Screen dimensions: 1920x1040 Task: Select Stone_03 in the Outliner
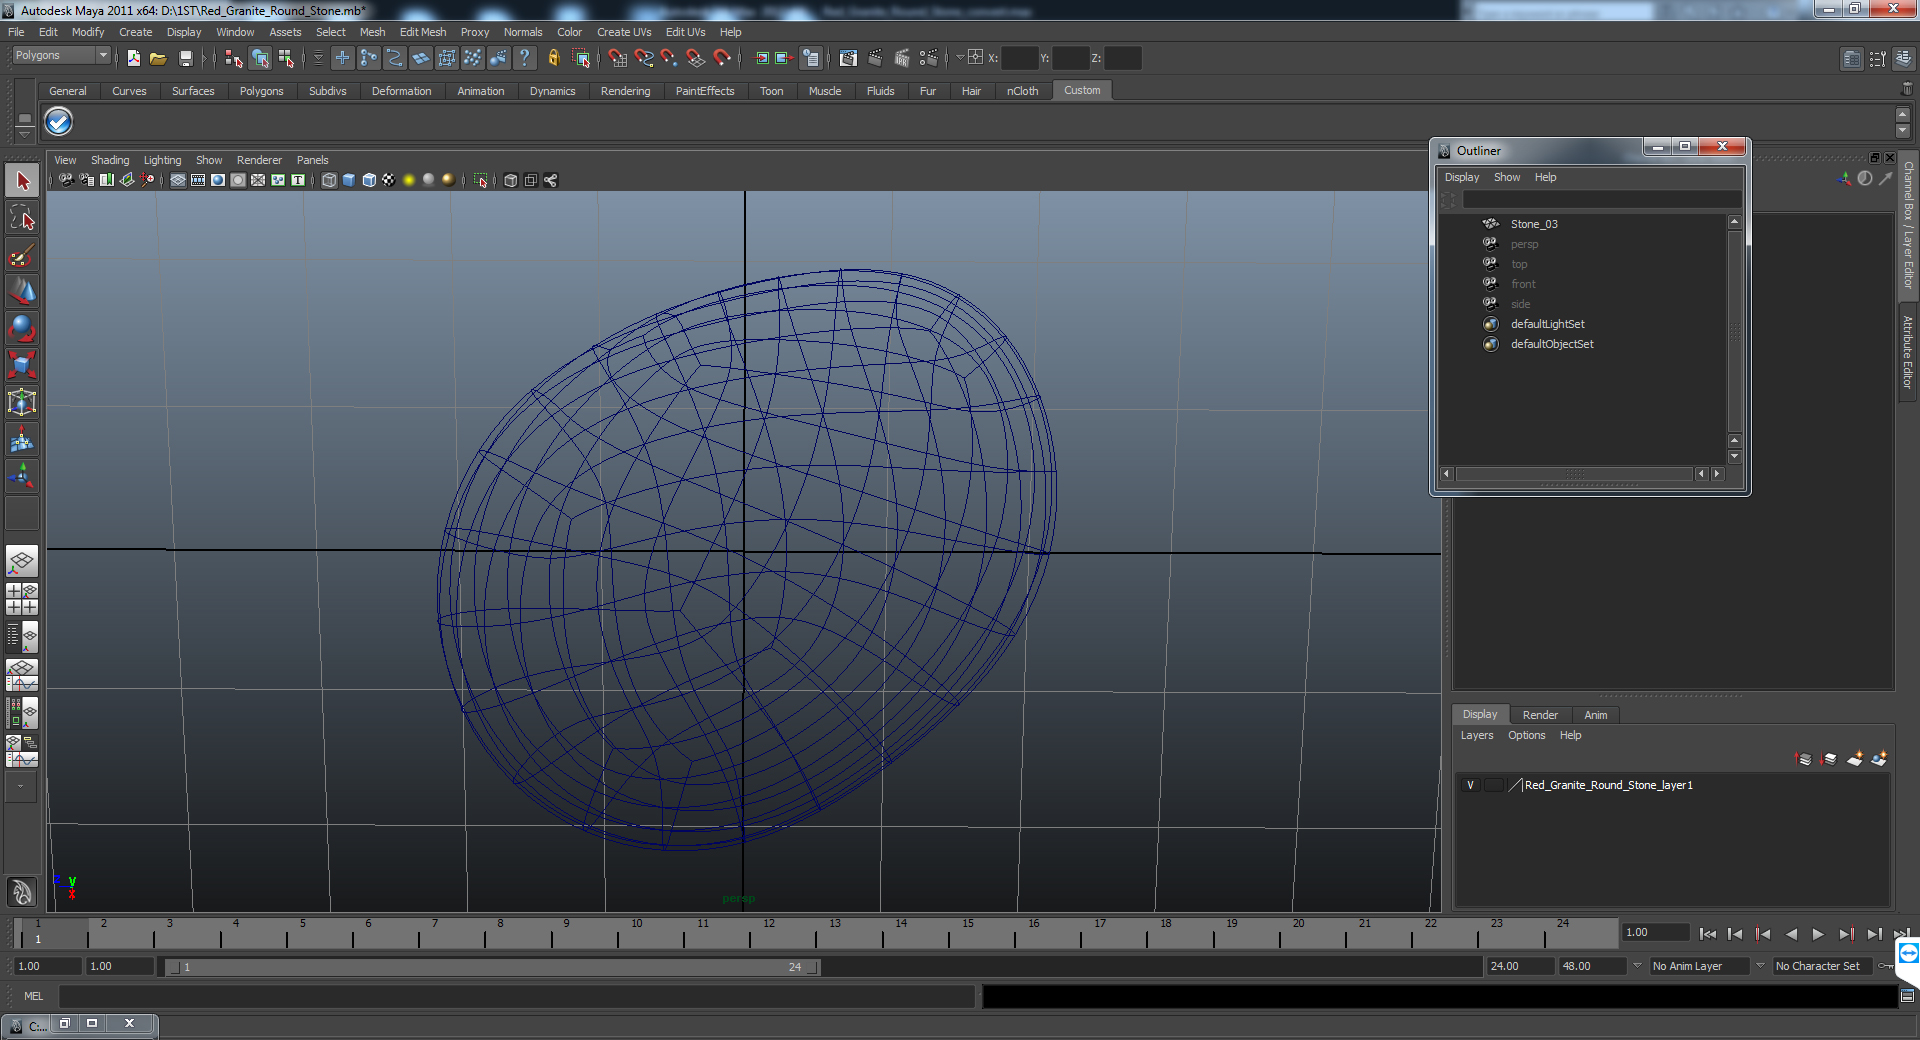click(x=1533, y=224)
